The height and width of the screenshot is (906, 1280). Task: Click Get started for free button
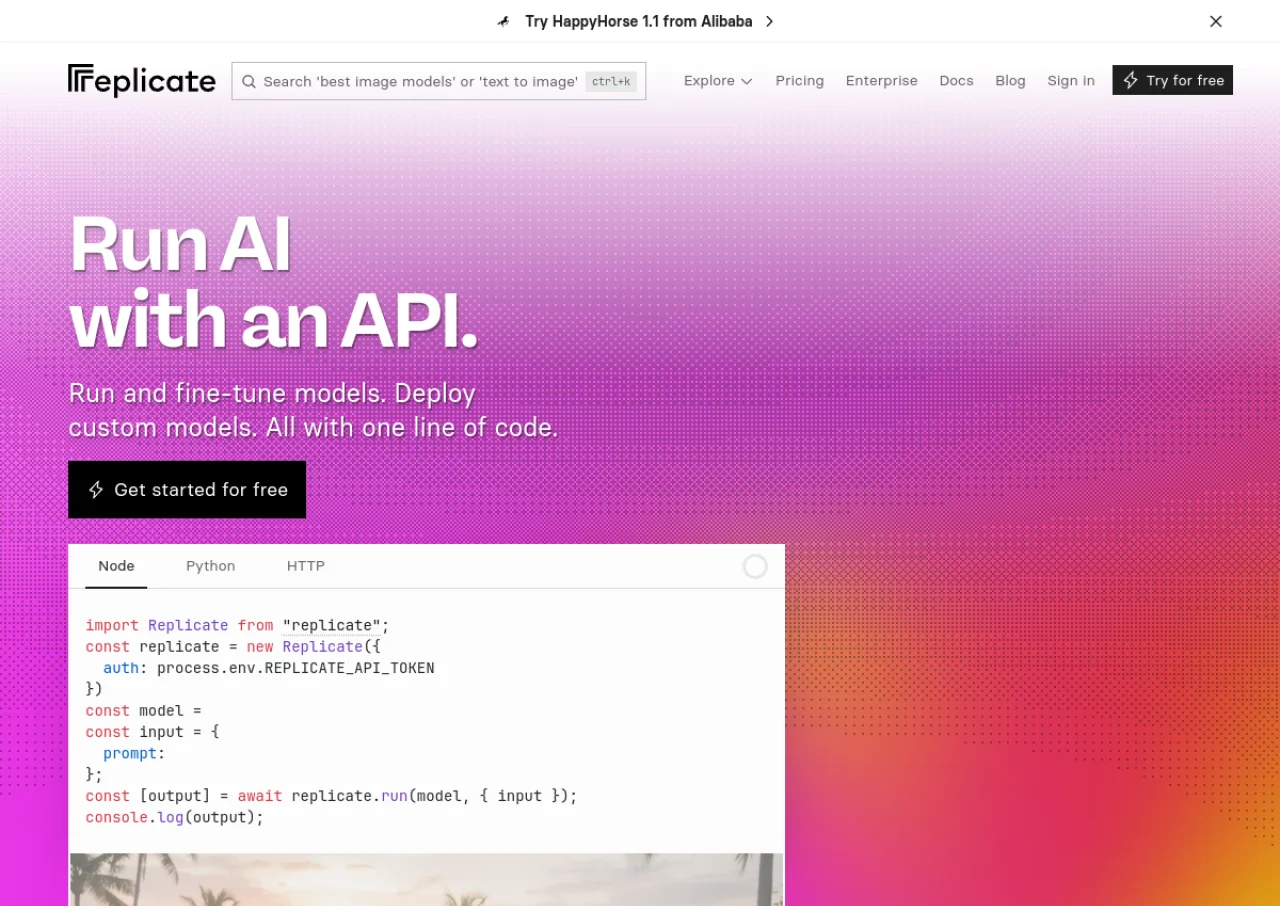coord(187,489)
